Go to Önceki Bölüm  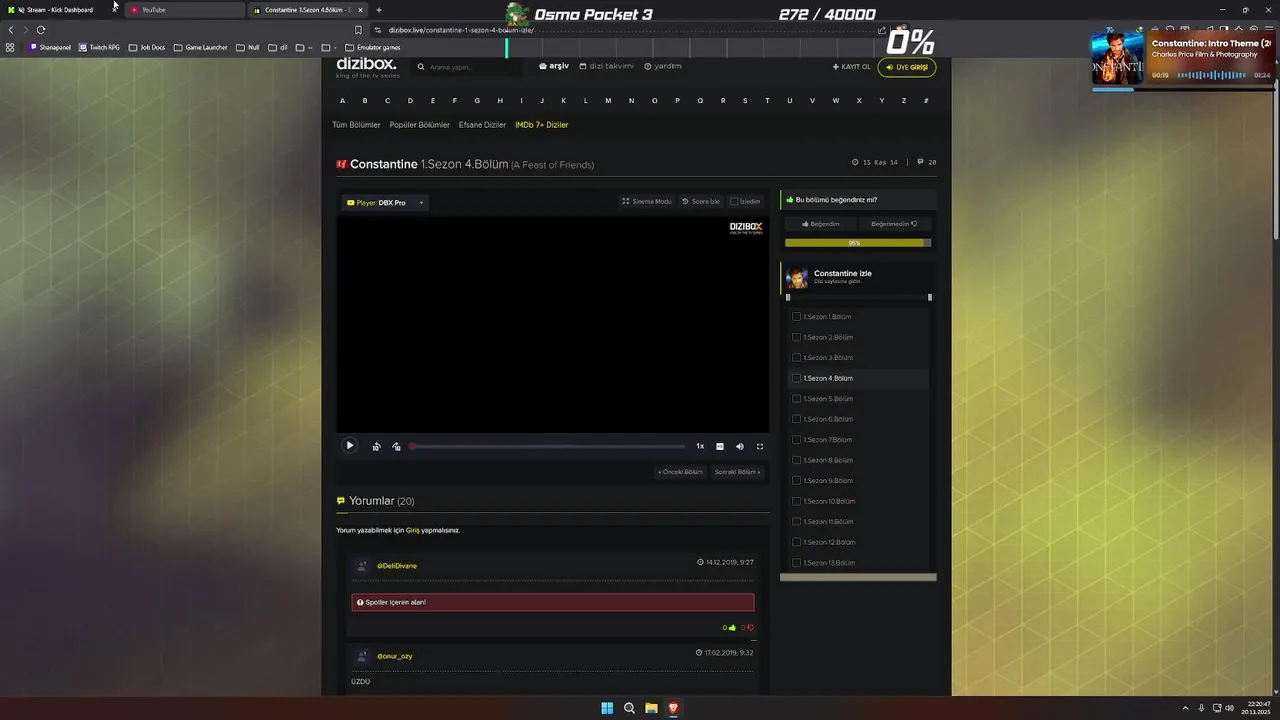[680, 472]
